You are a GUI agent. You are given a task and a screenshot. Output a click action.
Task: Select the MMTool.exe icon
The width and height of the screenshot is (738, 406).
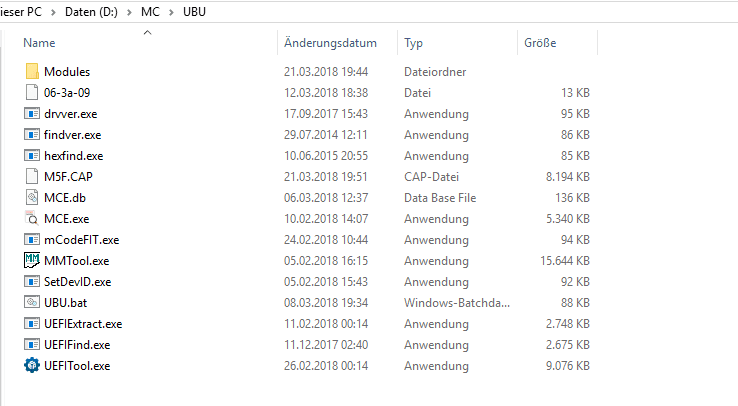pyautogui.click(x=32, y=260)
